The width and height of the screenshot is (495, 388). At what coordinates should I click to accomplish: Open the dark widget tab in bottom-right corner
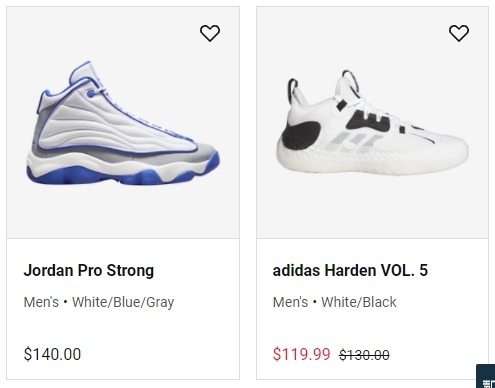[x=486, y=376]
